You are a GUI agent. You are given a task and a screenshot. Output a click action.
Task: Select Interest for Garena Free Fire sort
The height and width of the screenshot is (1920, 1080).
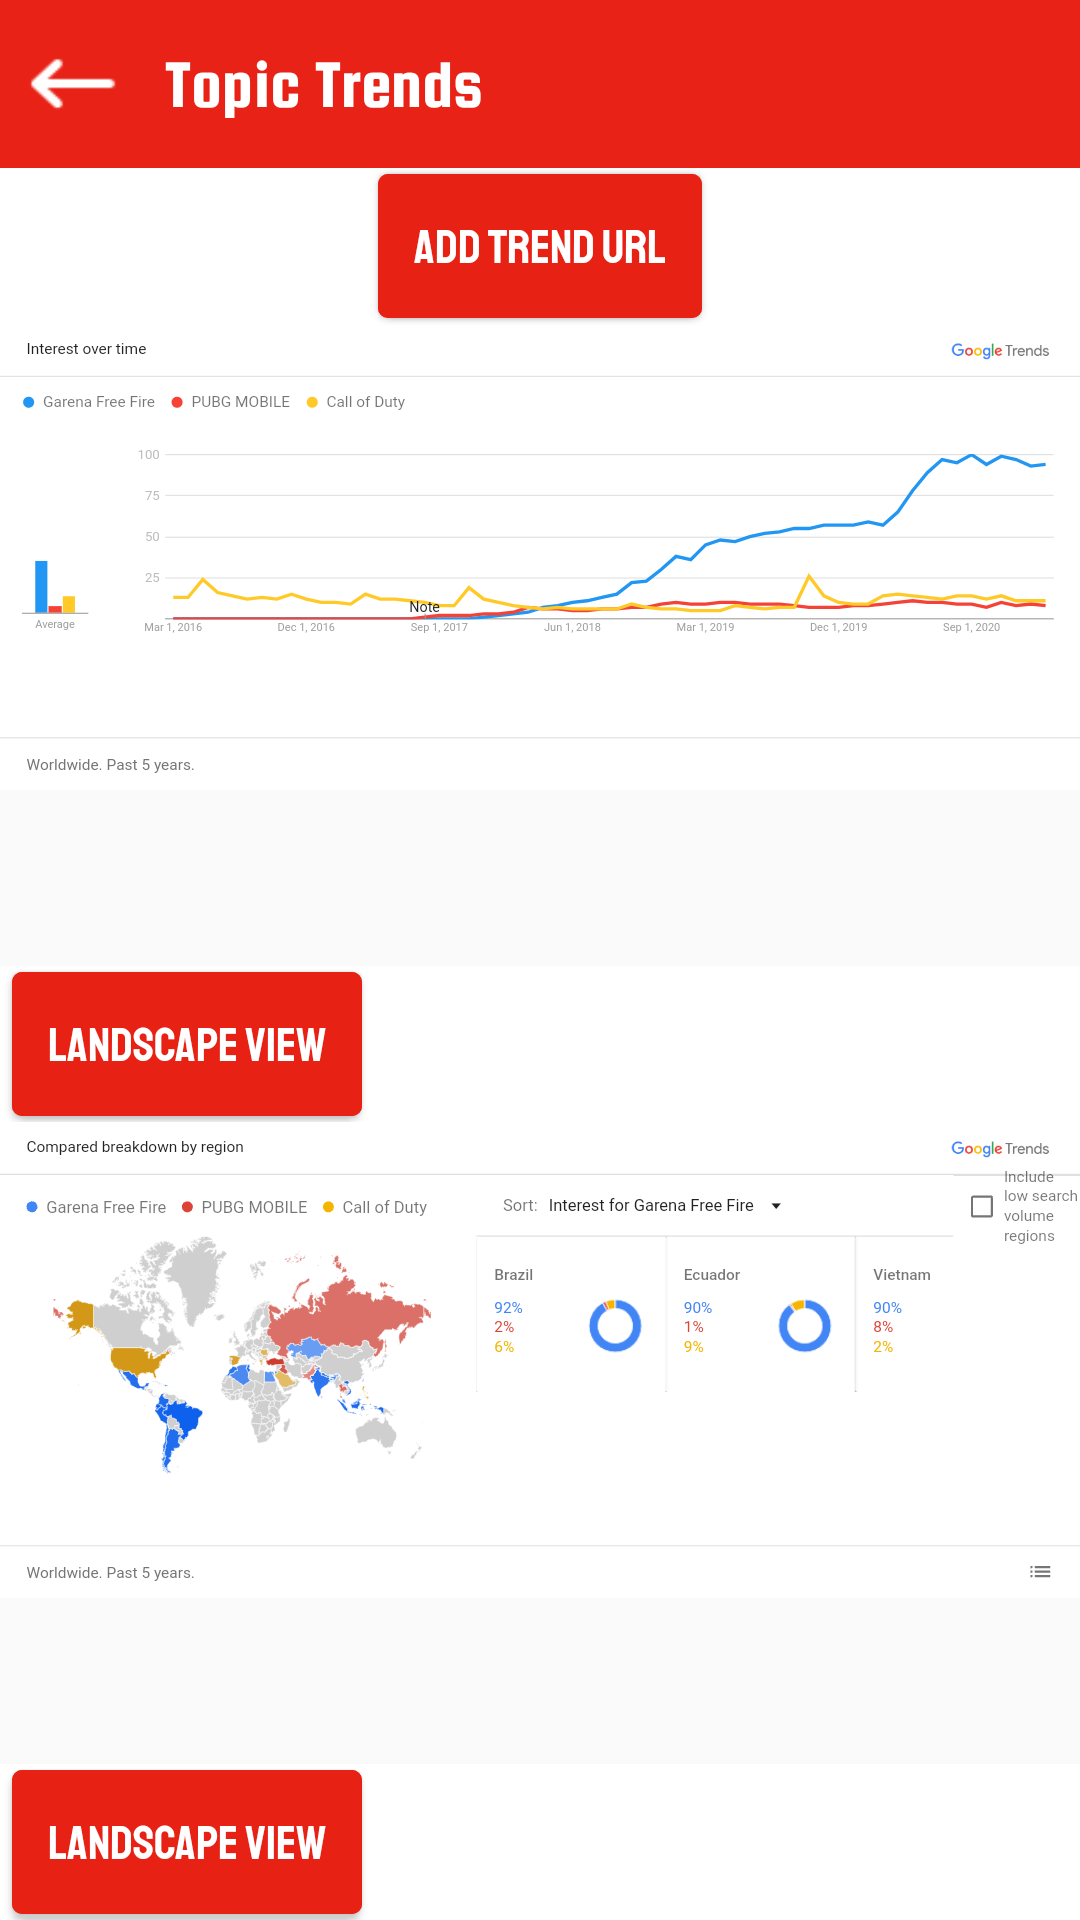pos(651,1206)
